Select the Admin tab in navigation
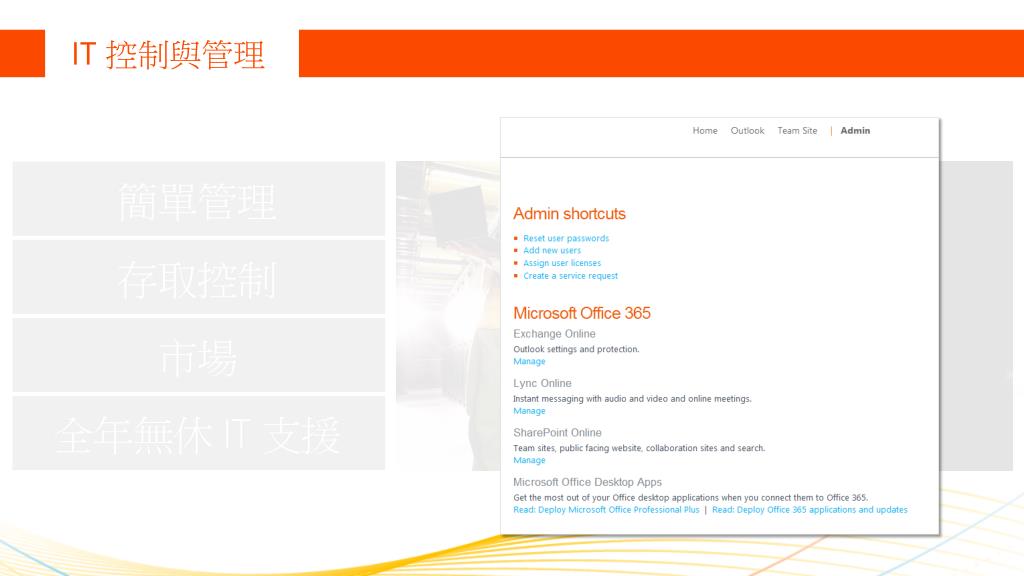 pos(855,131)
